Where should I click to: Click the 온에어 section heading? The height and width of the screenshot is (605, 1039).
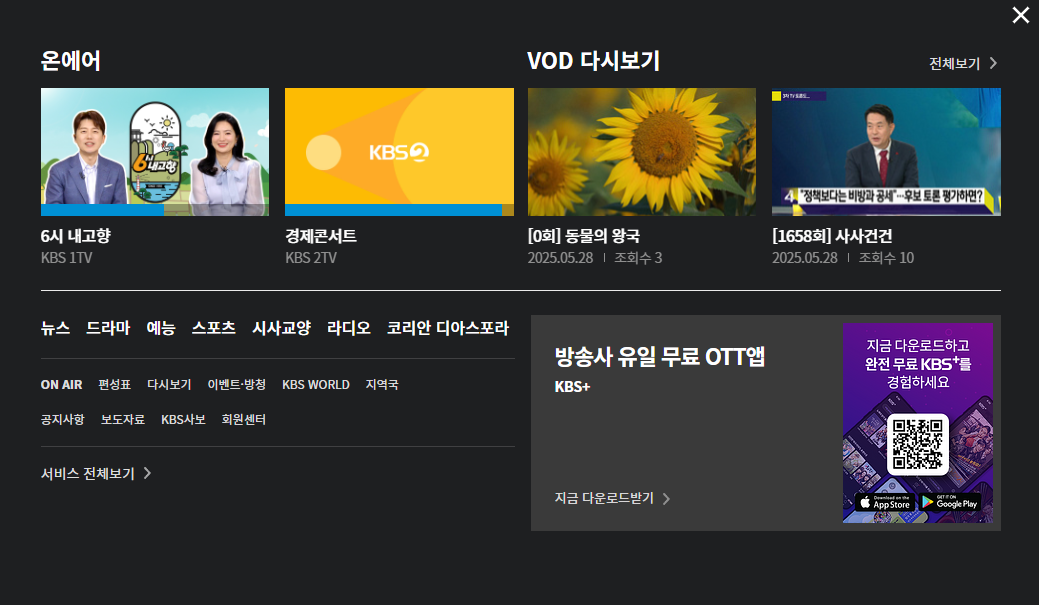point(71,61)
